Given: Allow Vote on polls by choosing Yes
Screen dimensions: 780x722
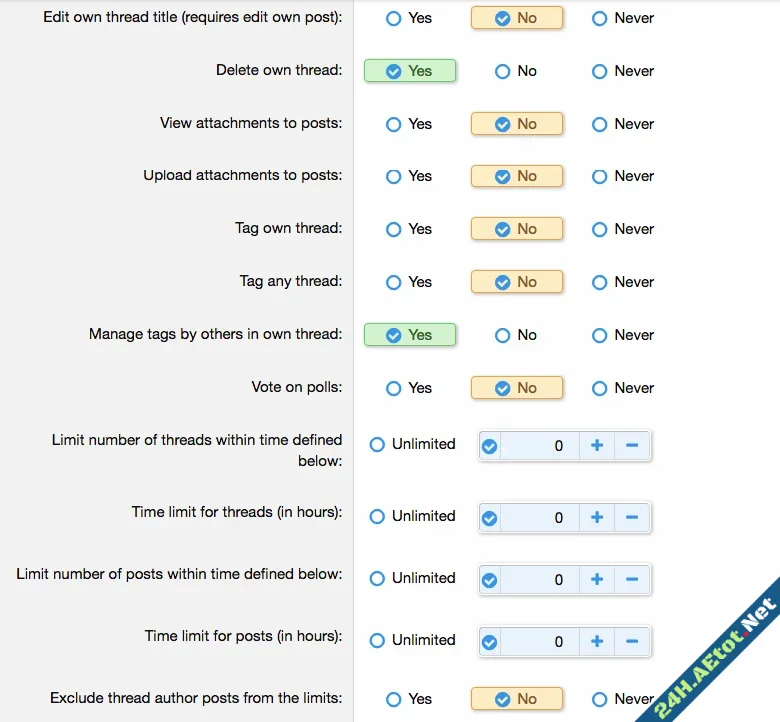Looking at the screenshot, I should [x=394, y=388].
